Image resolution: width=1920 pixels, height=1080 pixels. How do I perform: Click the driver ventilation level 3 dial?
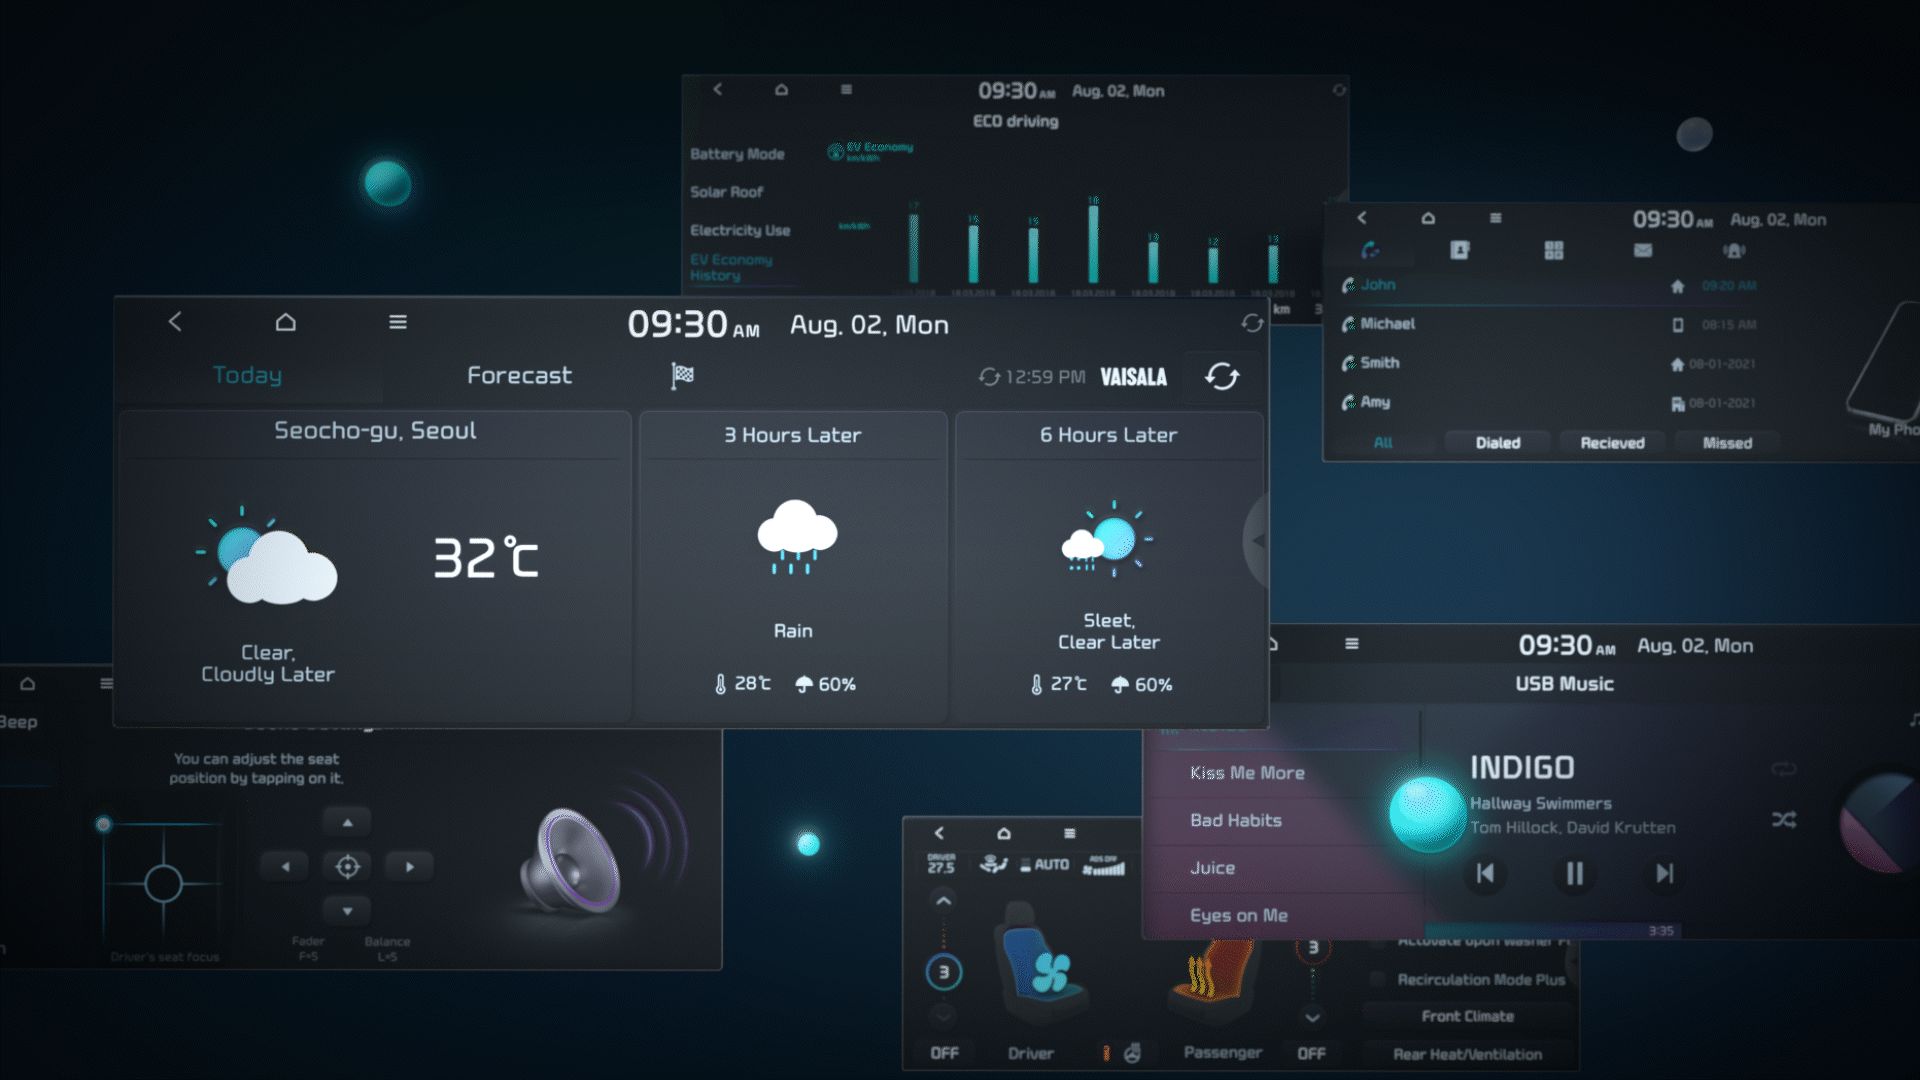[943, 972]
